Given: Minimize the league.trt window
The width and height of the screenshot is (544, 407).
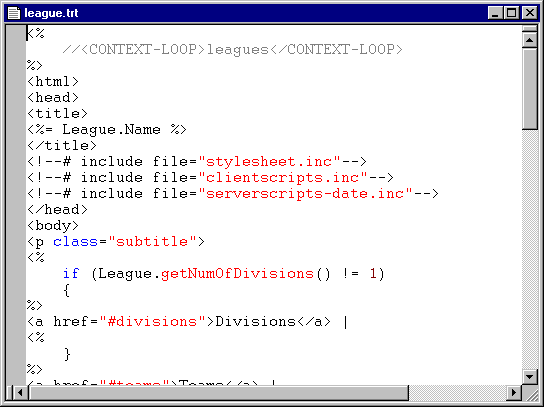Looking at the screenshot, I should [495, 13].
